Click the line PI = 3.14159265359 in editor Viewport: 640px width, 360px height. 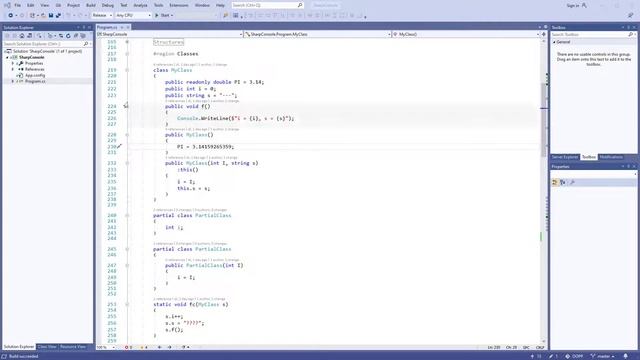pyautogui.click(x=205, y=147)
